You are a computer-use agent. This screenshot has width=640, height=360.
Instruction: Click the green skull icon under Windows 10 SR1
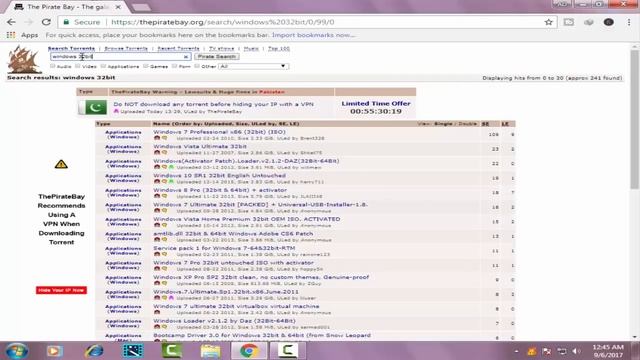[171, 181]
